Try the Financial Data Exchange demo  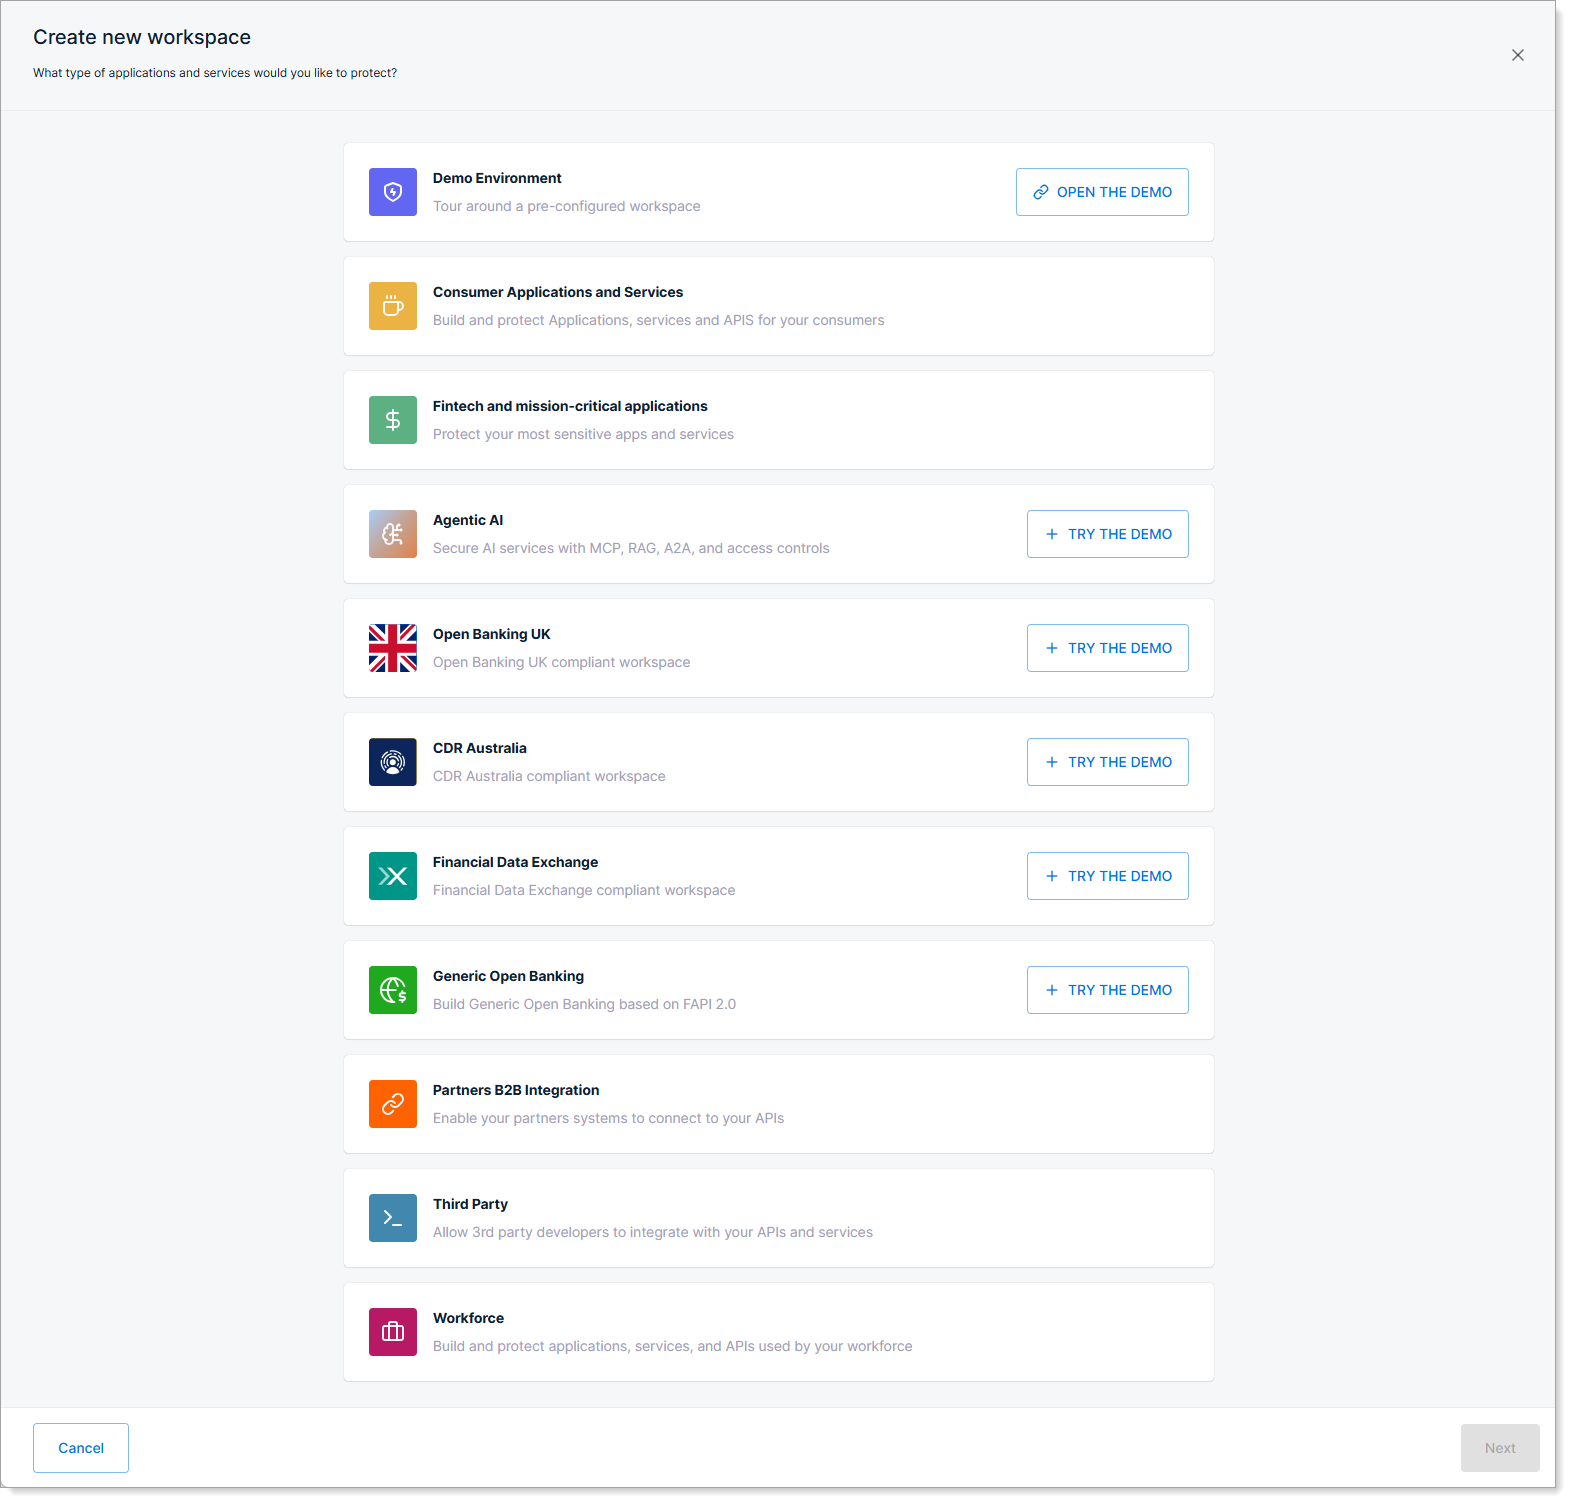click(1107, 876)
